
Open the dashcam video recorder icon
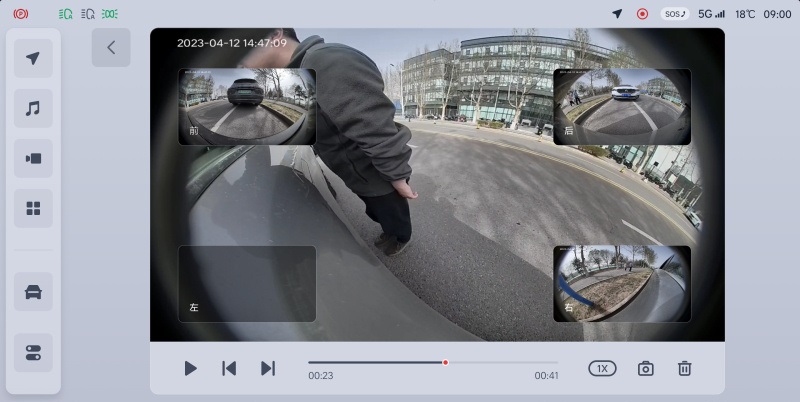[x=33, y=158]
